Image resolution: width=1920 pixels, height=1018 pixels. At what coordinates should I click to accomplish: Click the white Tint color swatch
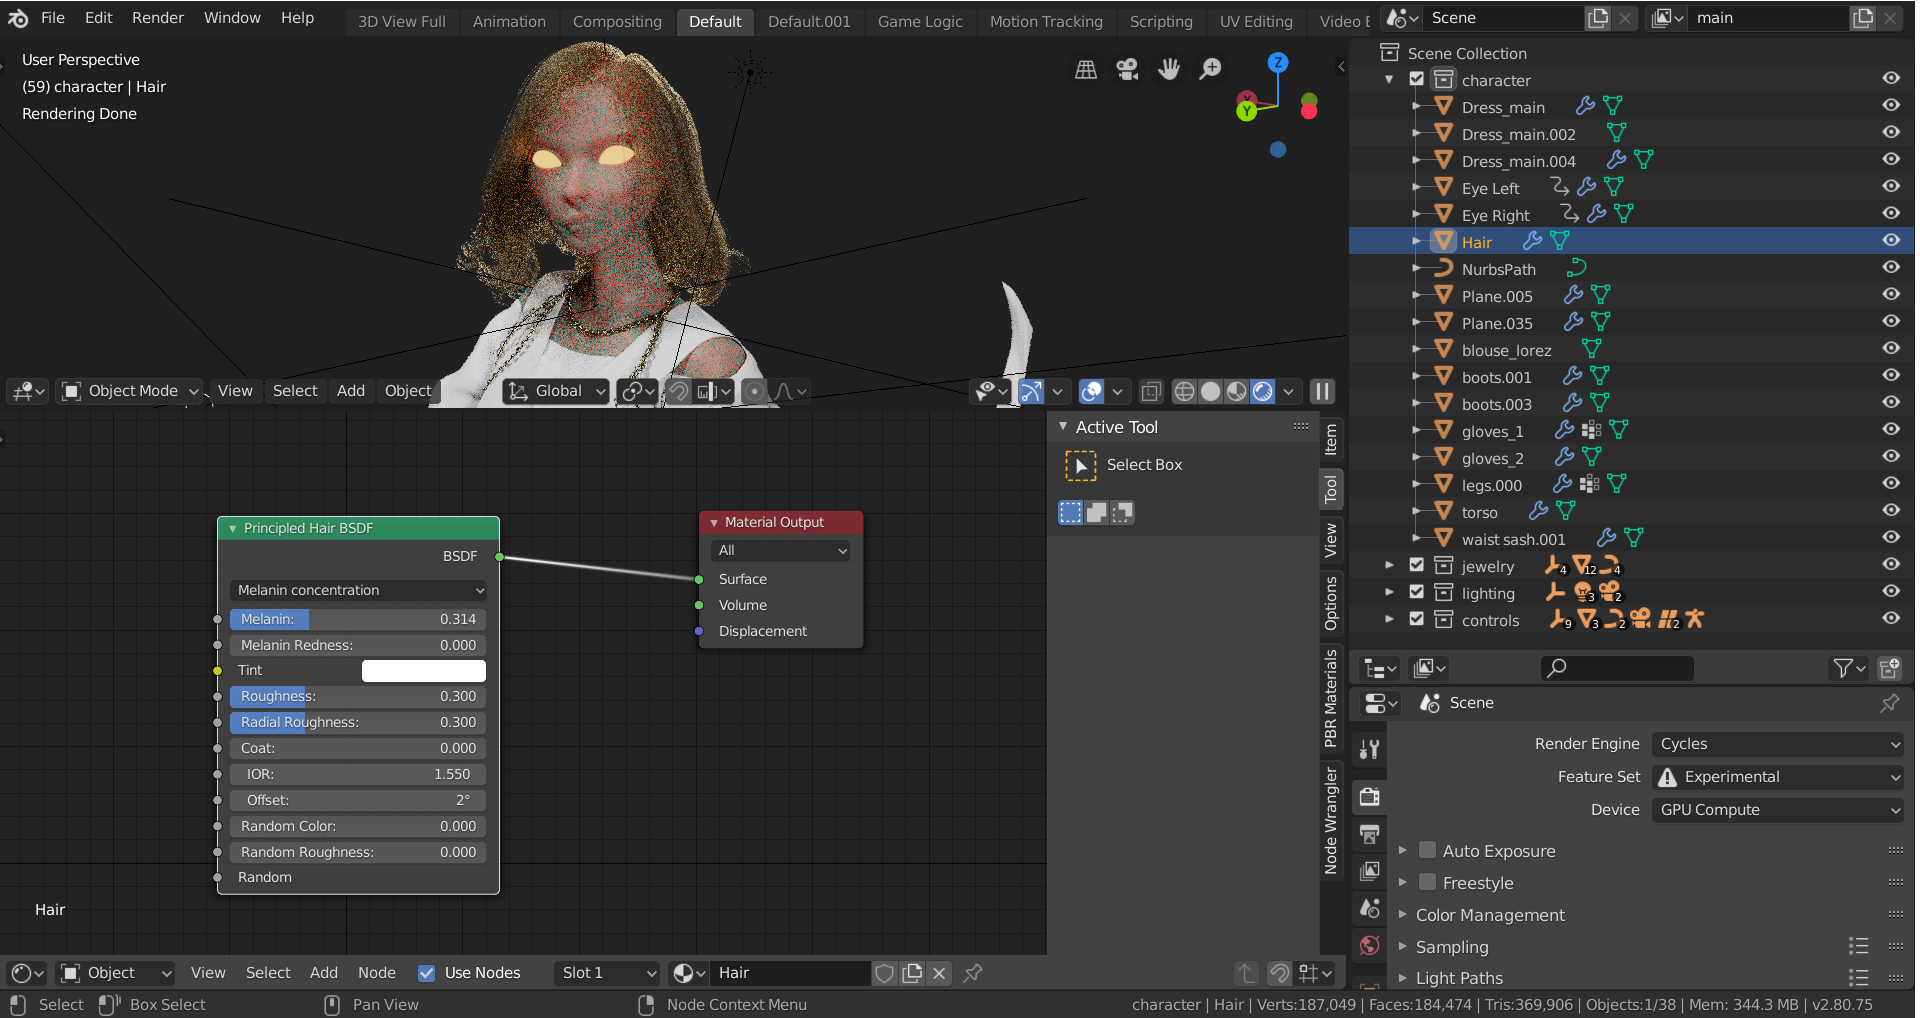pyautogui.click(x=424, y=671)
